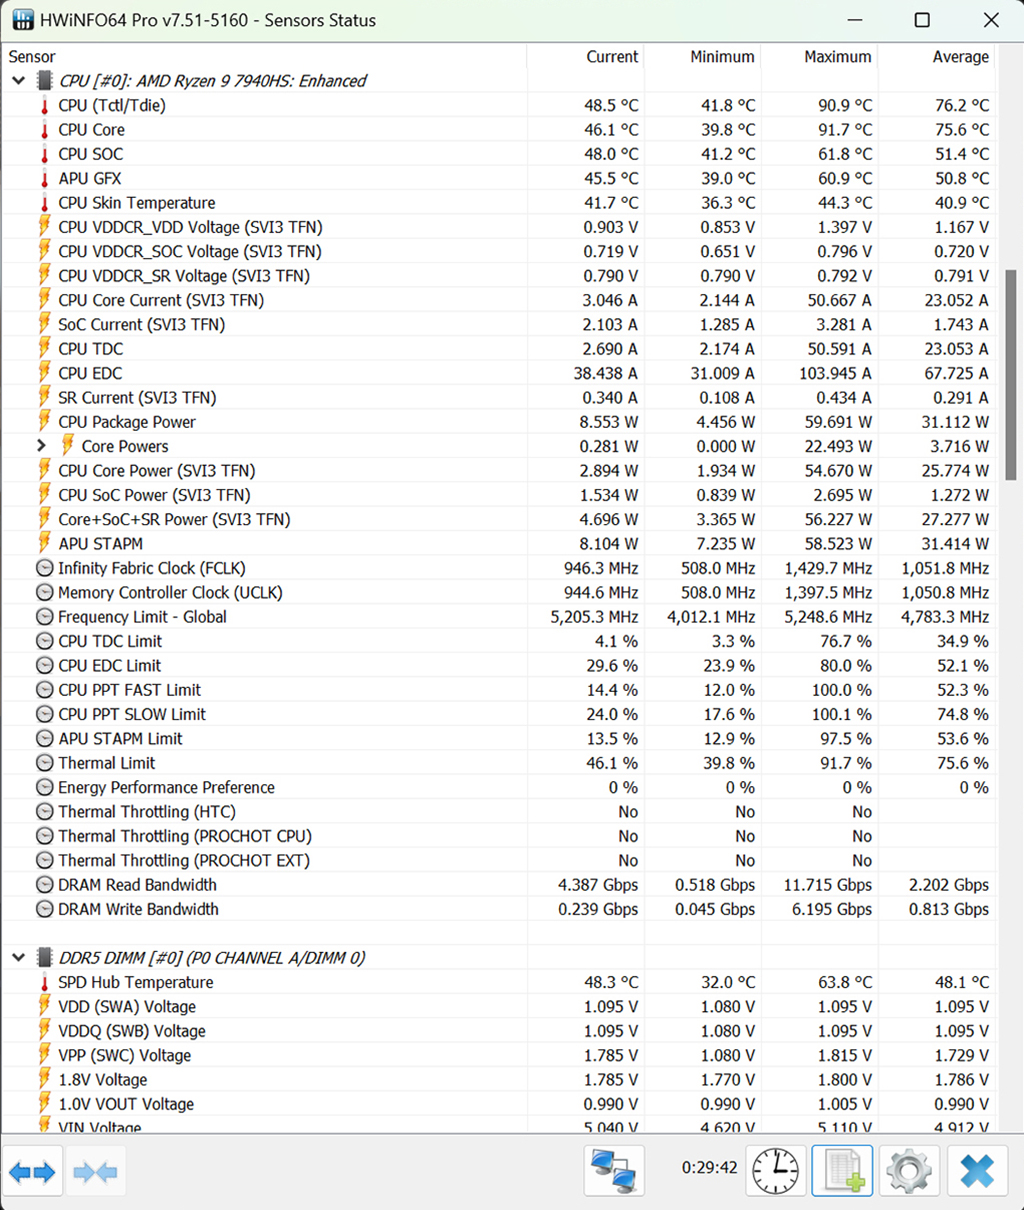Viewport: 1024px width, 1210px height.
Task: Click the lightning icon beside CPU TDC
Action: click(44, 348)
